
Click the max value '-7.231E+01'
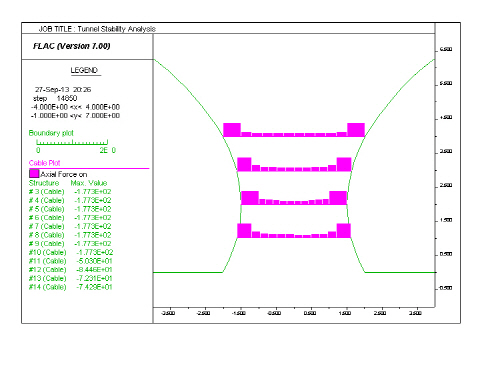[94, 278]
